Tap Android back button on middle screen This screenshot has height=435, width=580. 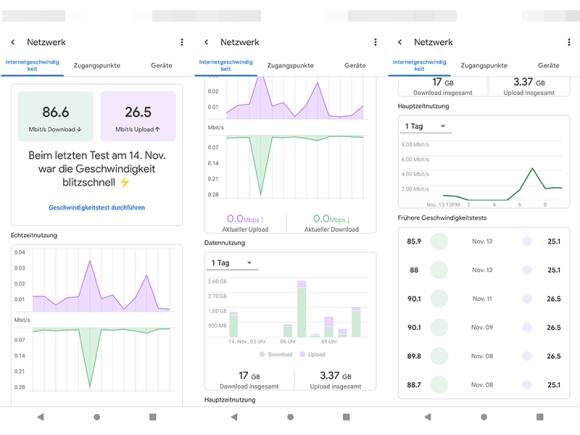click(x=234, y=417)
